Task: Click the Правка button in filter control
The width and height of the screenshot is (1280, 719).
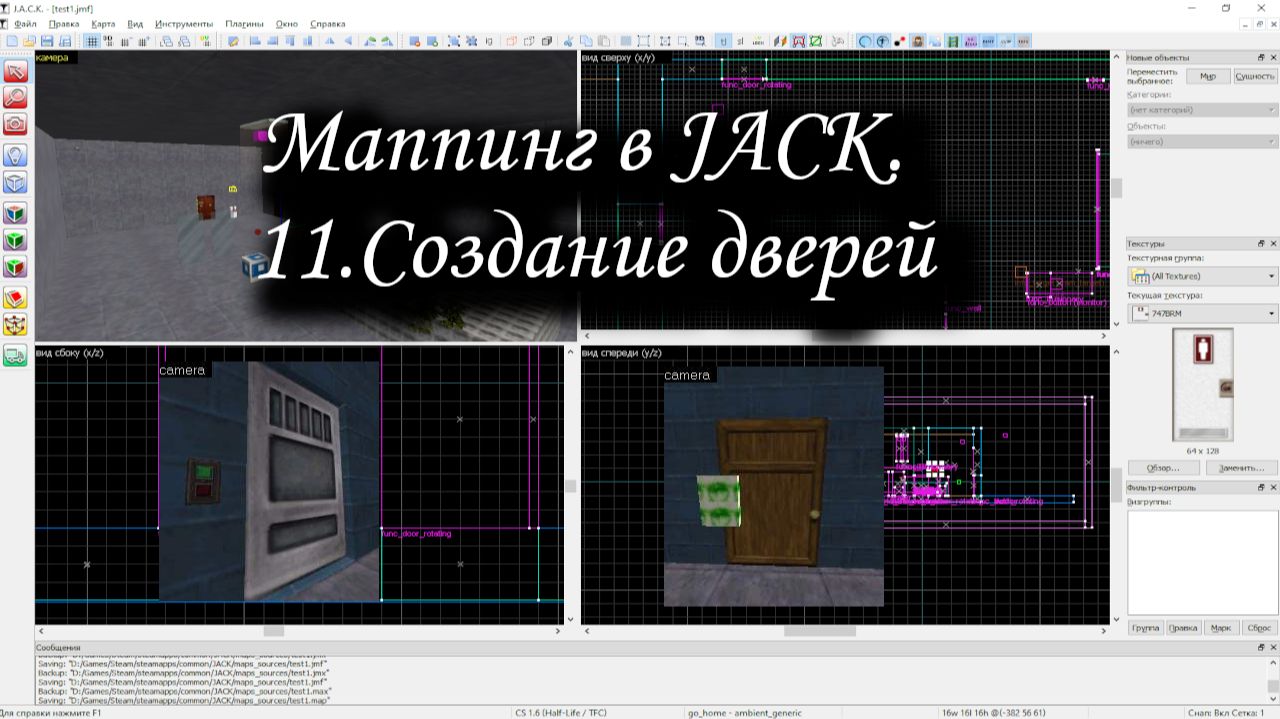Action: click(x=1183, y=628)
